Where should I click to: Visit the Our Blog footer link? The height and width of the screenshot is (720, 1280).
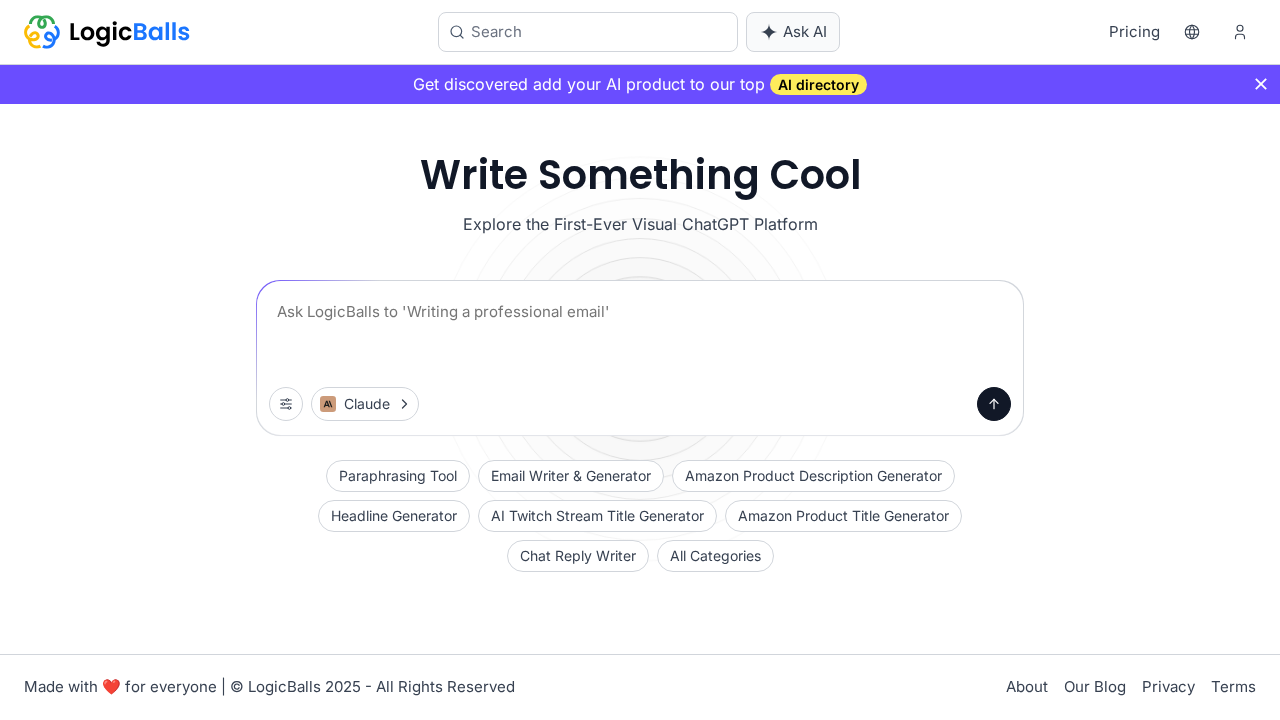pyautogui.click(x=1095, y=687)
